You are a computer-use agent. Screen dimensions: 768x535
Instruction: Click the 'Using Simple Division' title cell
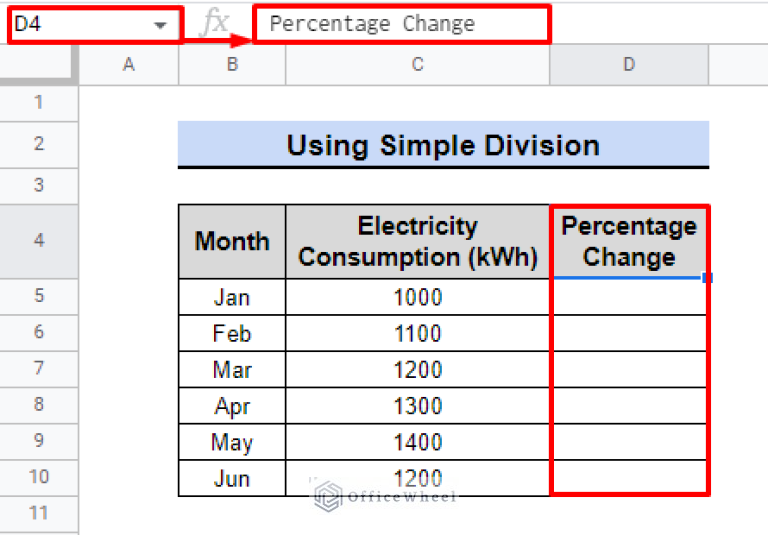(x=443, y=145)
